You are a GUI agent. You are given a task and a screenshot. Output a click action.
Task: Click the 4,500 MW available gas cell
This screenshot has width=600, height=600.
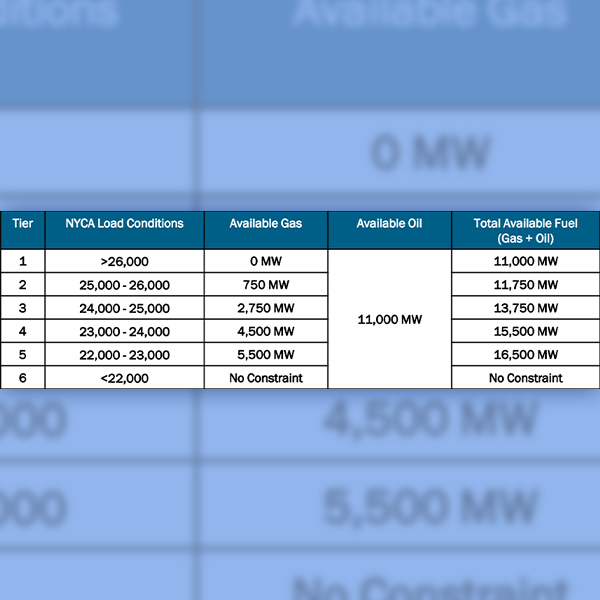tap(265, 331)
